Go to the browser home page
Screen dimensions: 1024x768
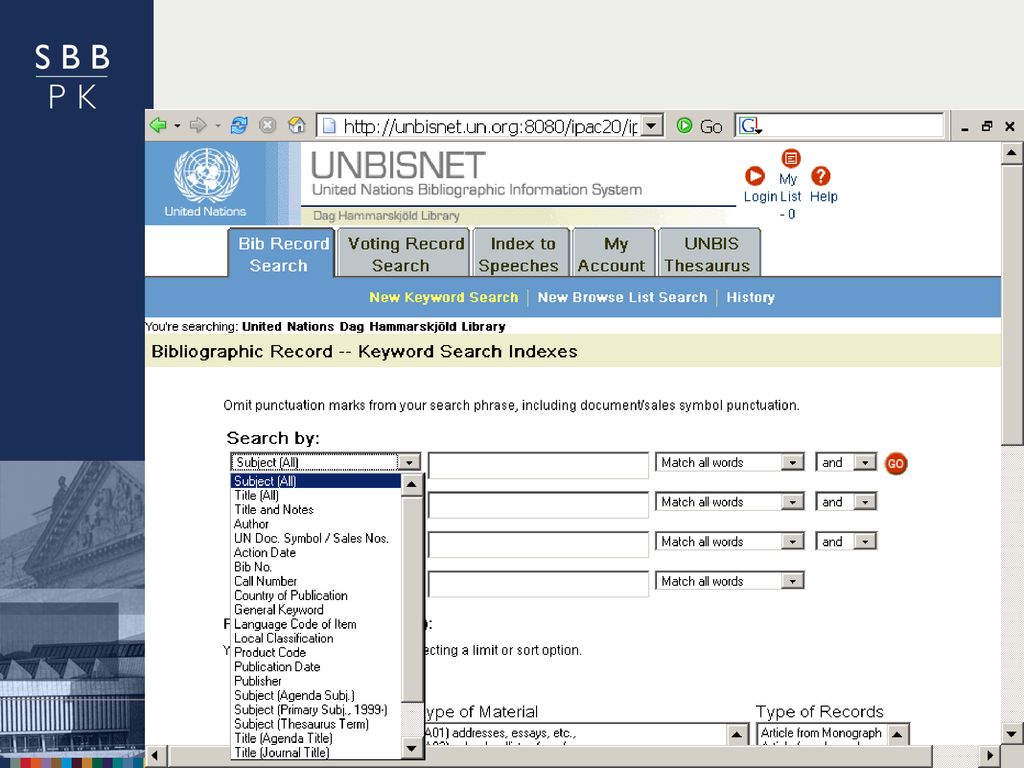296,125
